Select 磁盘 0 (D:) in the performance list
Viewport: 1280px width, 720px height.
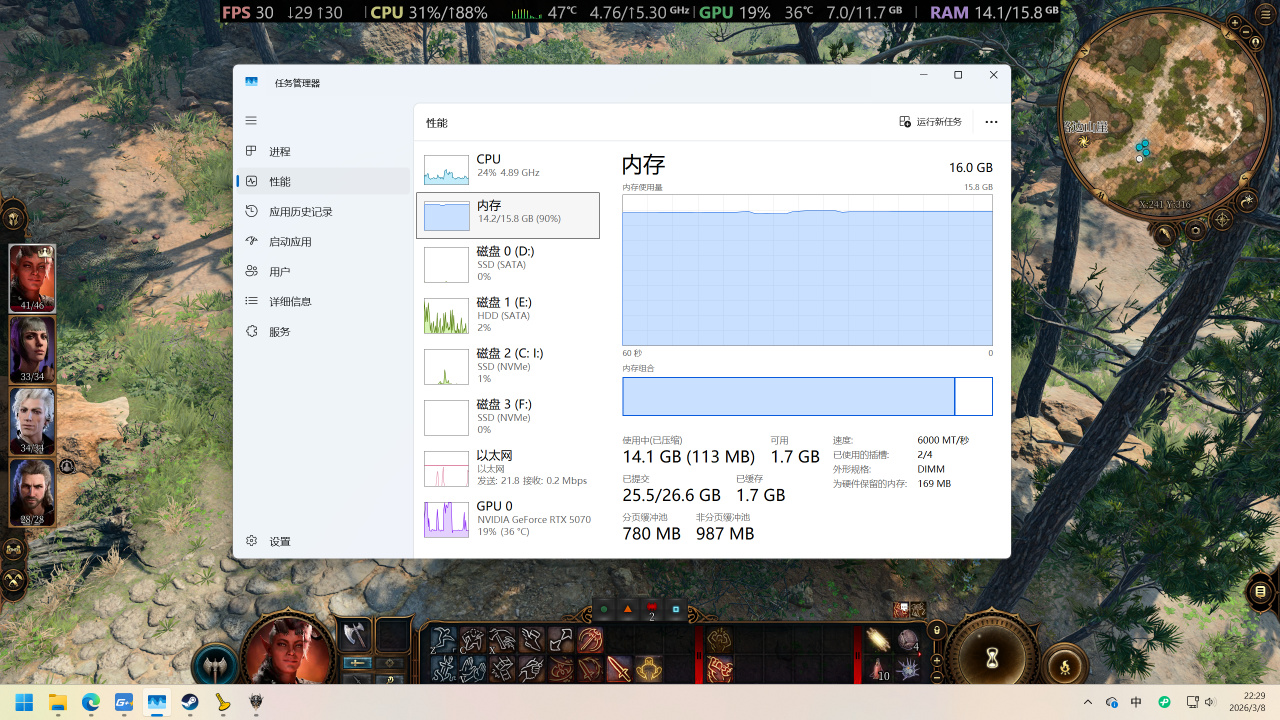click(x=508, y=264)
